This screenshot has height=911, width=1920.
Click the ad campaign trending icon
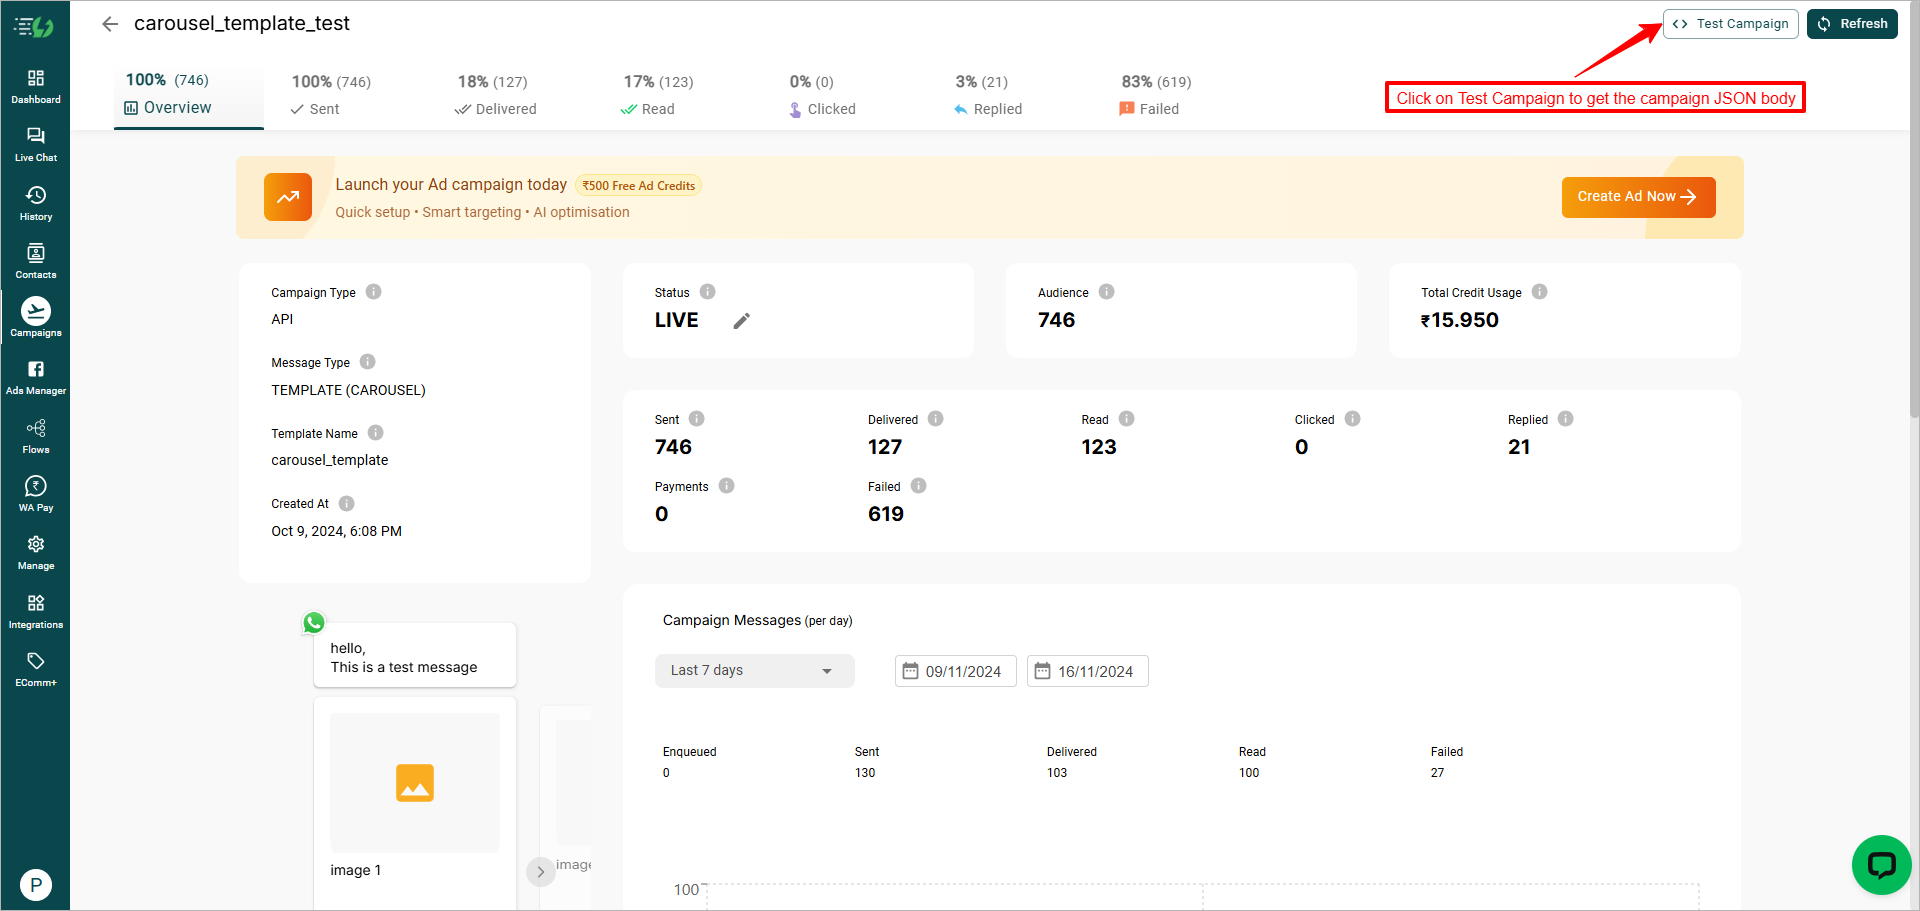(x=288, y=197)
